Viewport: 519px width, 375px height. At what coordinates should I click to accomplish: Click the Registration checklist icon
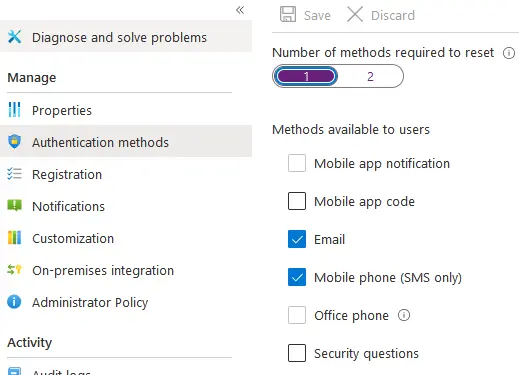click(x=14, y=174)
